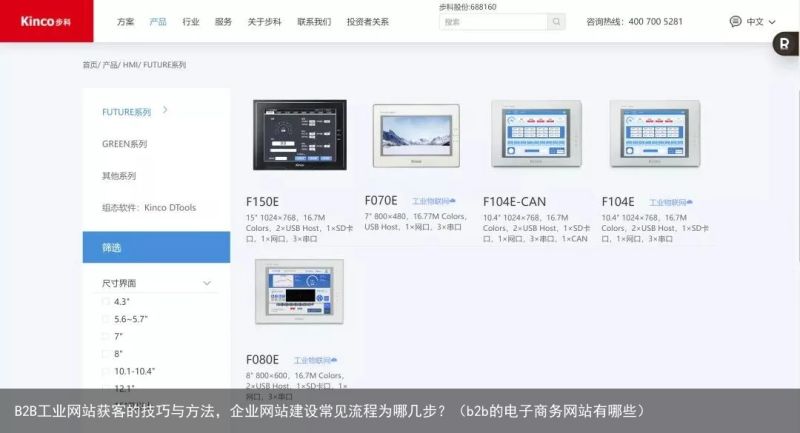Click the F104E product title
Viewport: 800px width, 433px height.
(618, 202)
